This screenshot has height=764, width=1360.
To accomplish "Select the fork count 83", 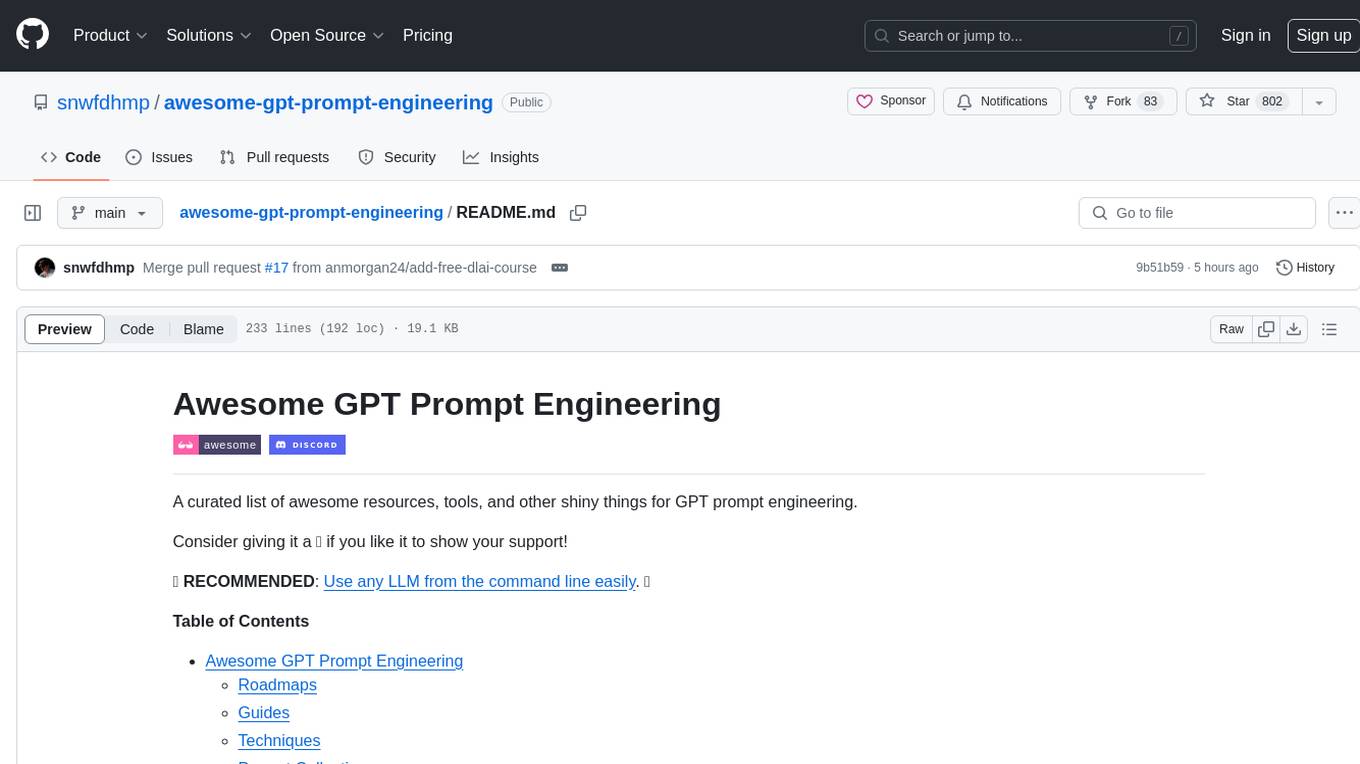I will (x=1150, y=101).
